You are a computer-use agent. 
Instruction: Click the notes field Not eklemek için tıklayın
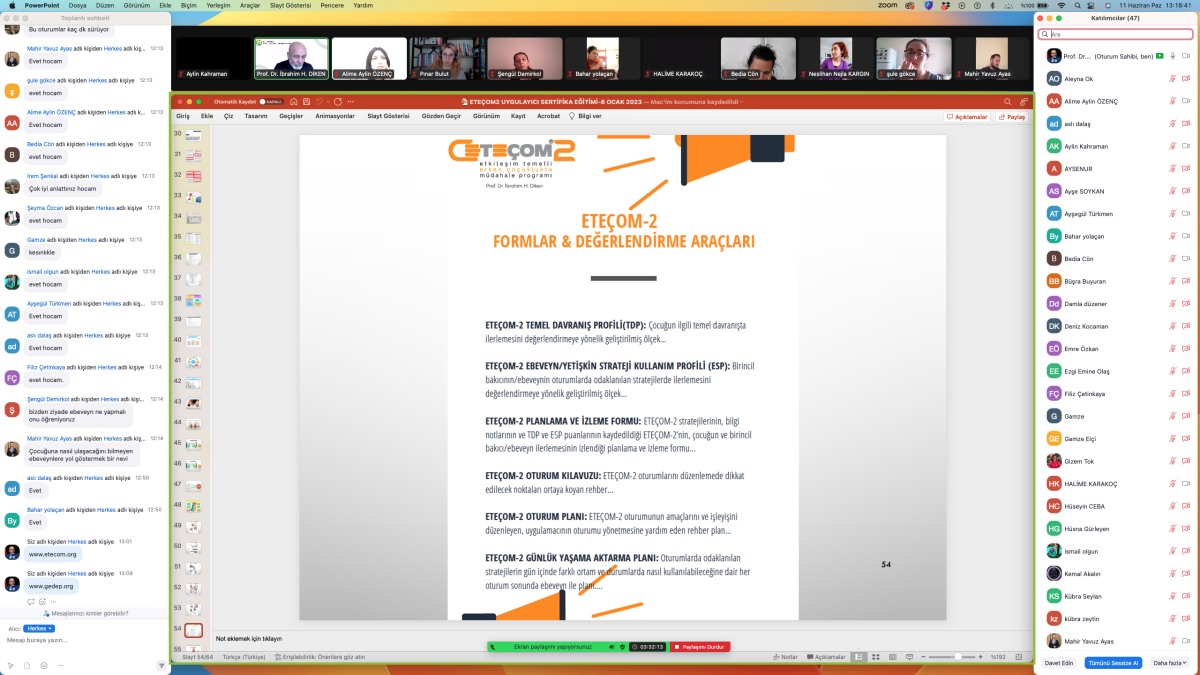(249, 638)
